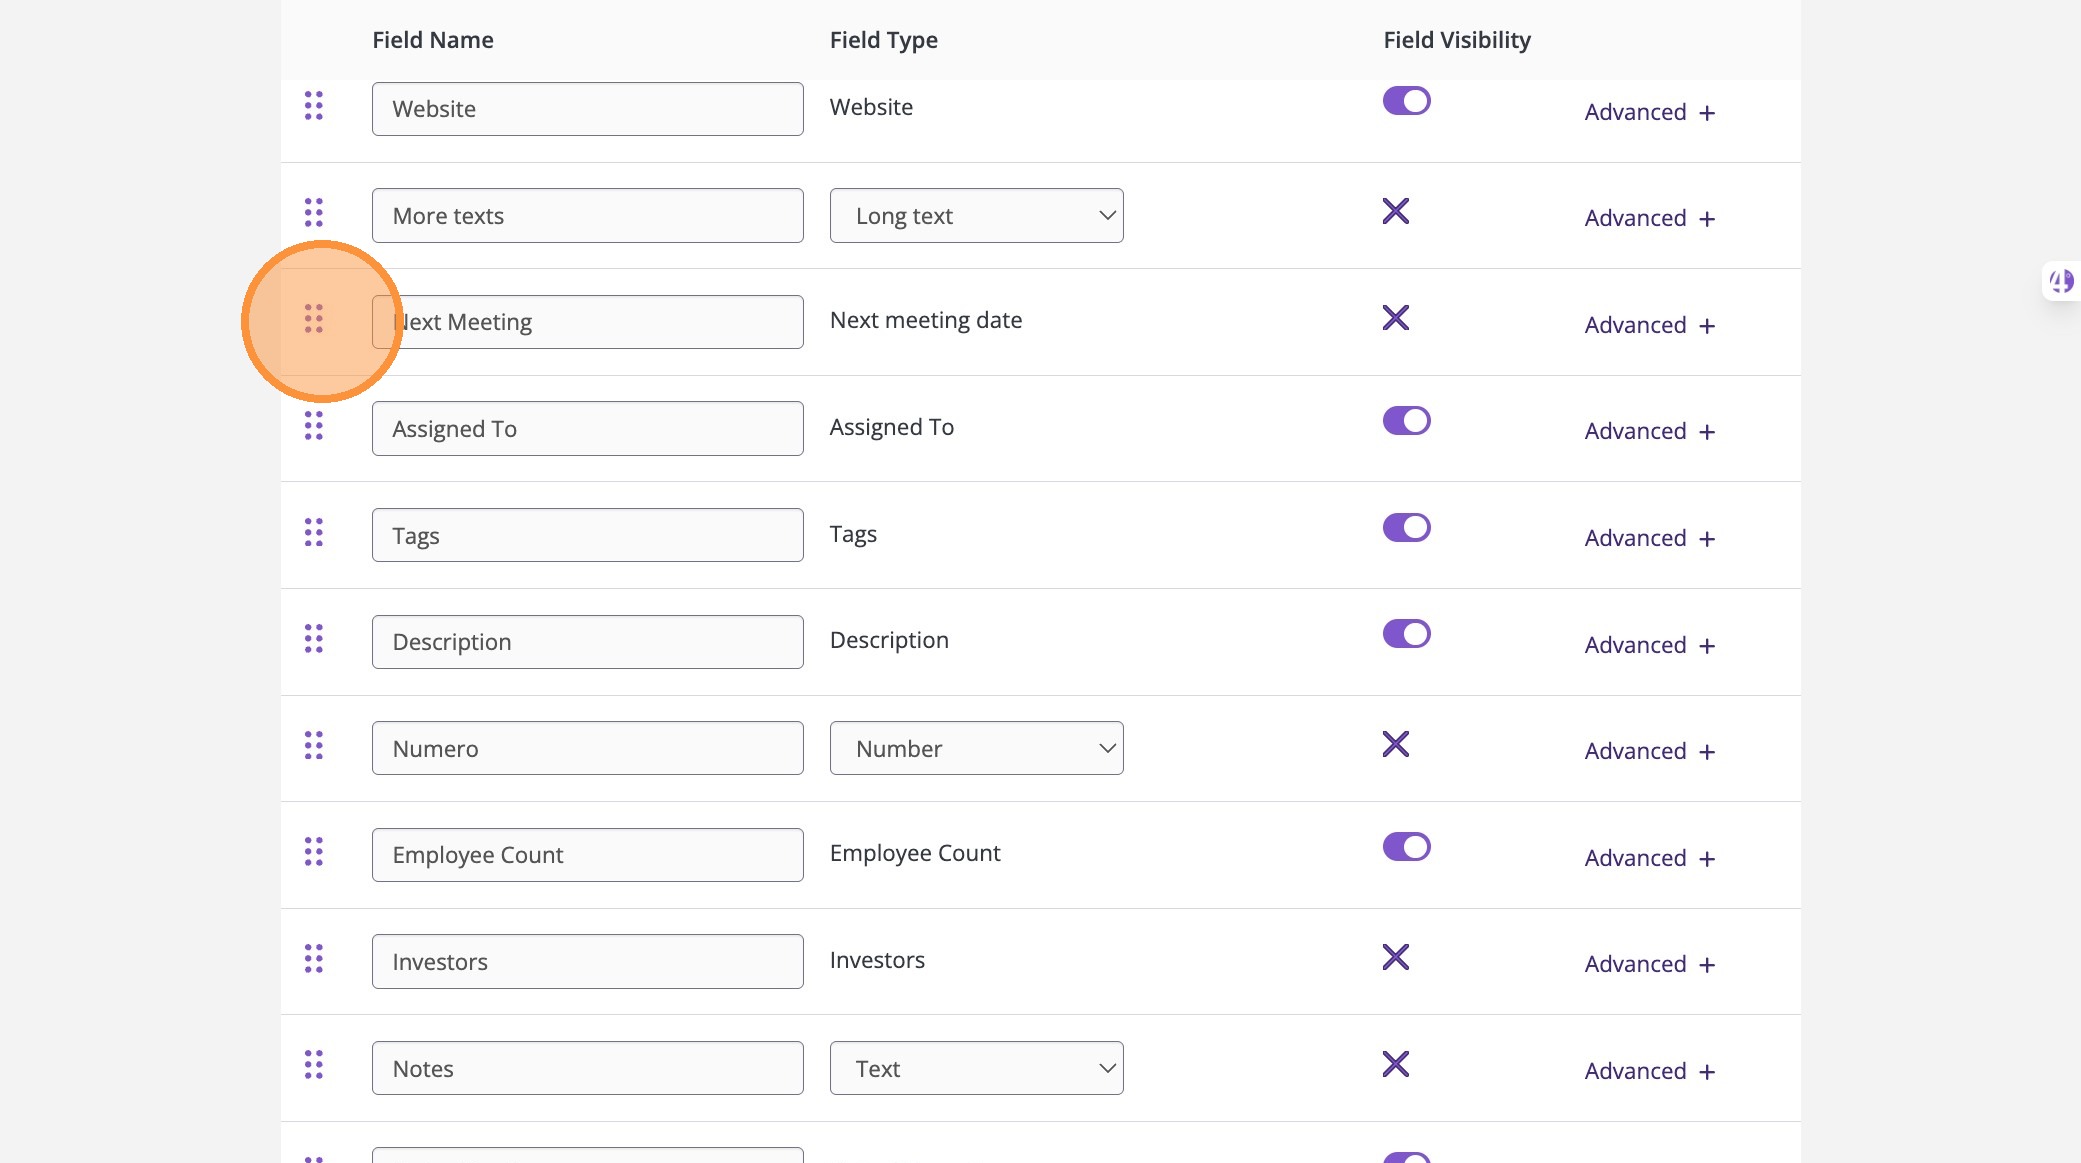Open the floating widget icon on right edge
This screenshot has height=1163, width=2081.
[2061, 281]
